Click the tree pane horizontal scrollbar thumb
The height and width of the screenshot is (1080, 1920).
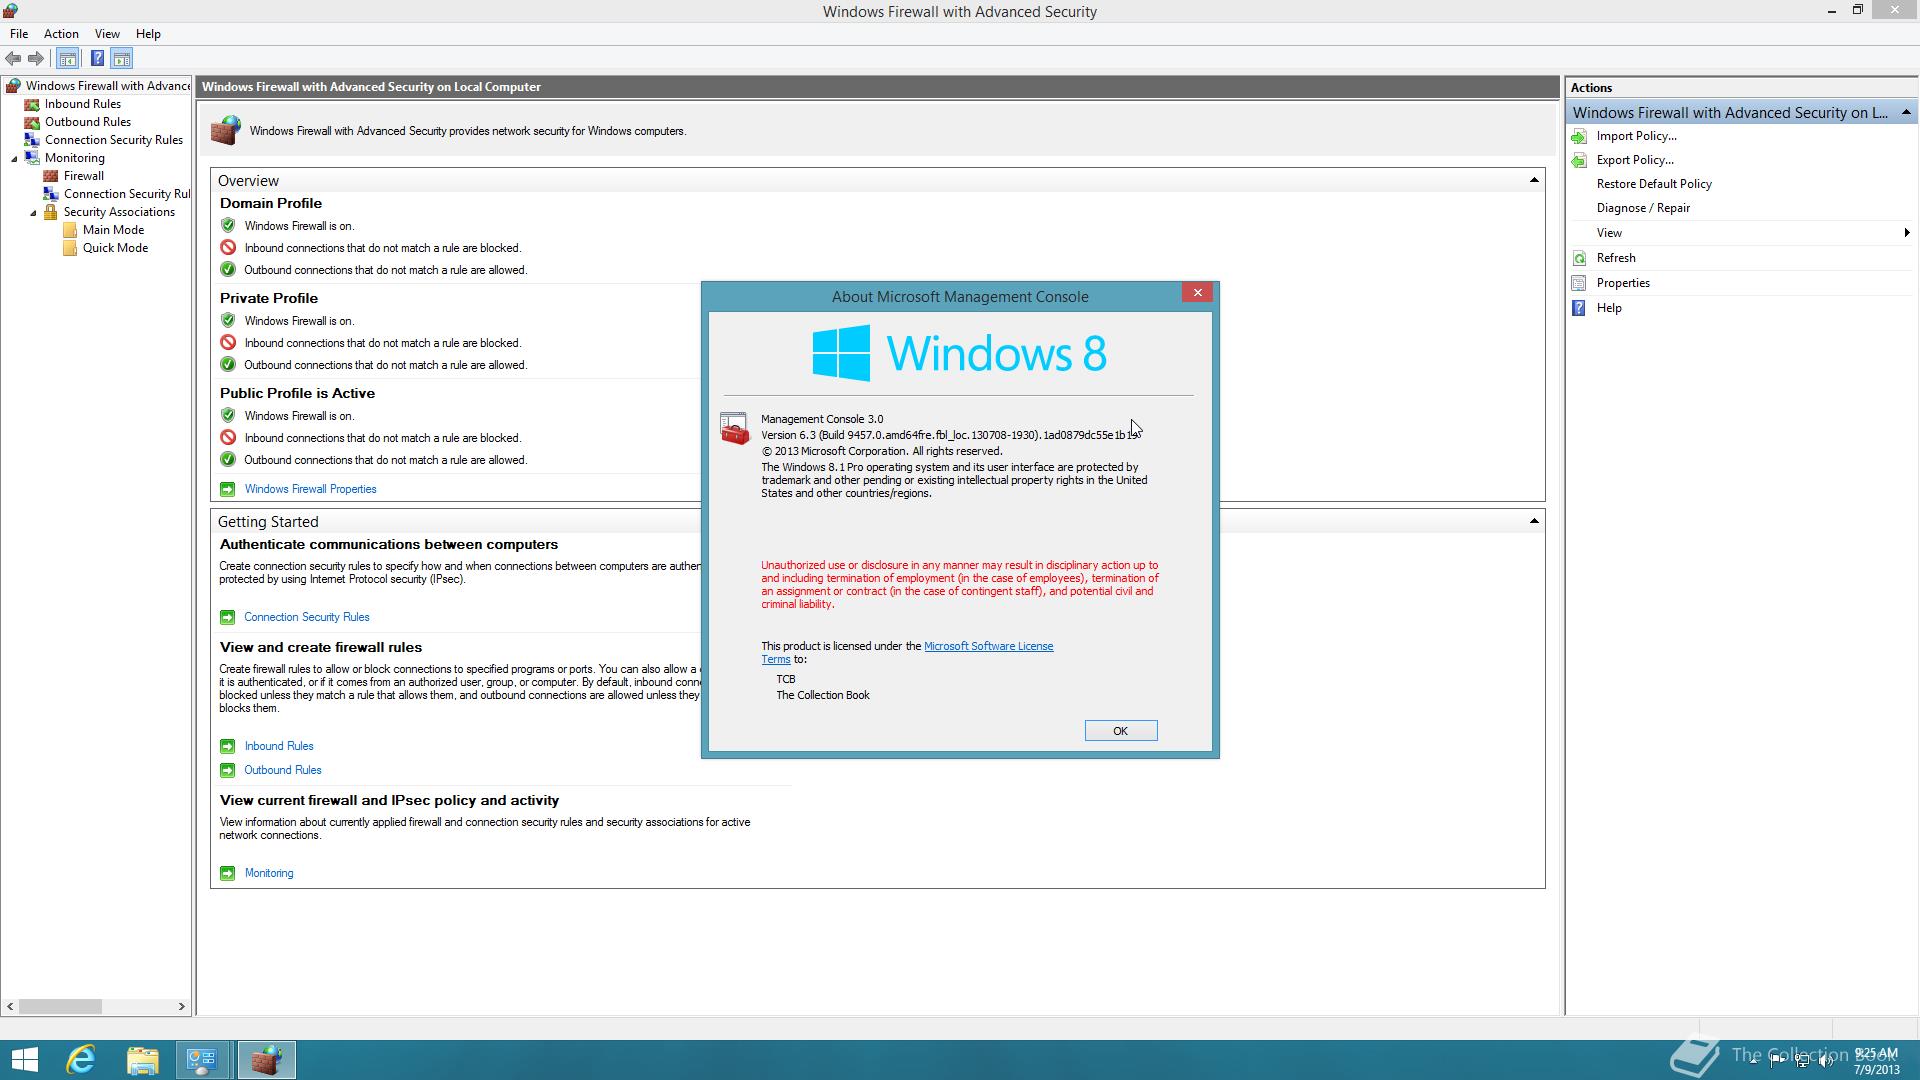tap(60, 1006)
